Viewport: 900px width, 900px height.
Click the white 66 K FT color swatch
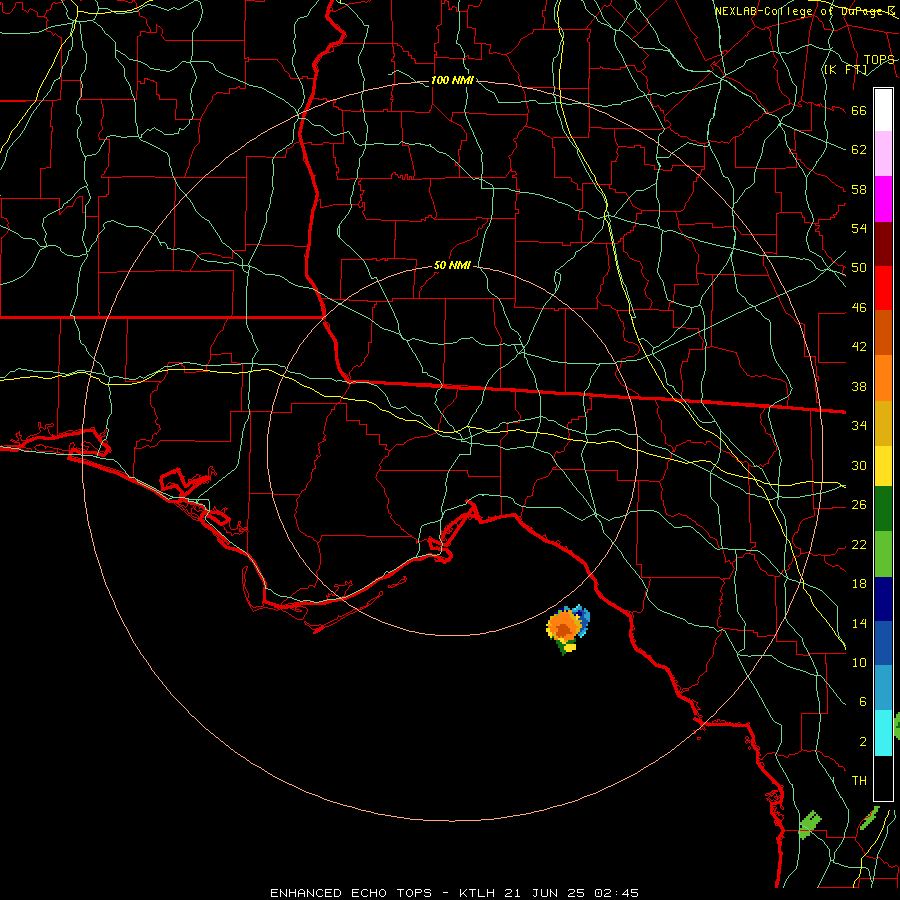pyautogui.click(x=883, y=110)
